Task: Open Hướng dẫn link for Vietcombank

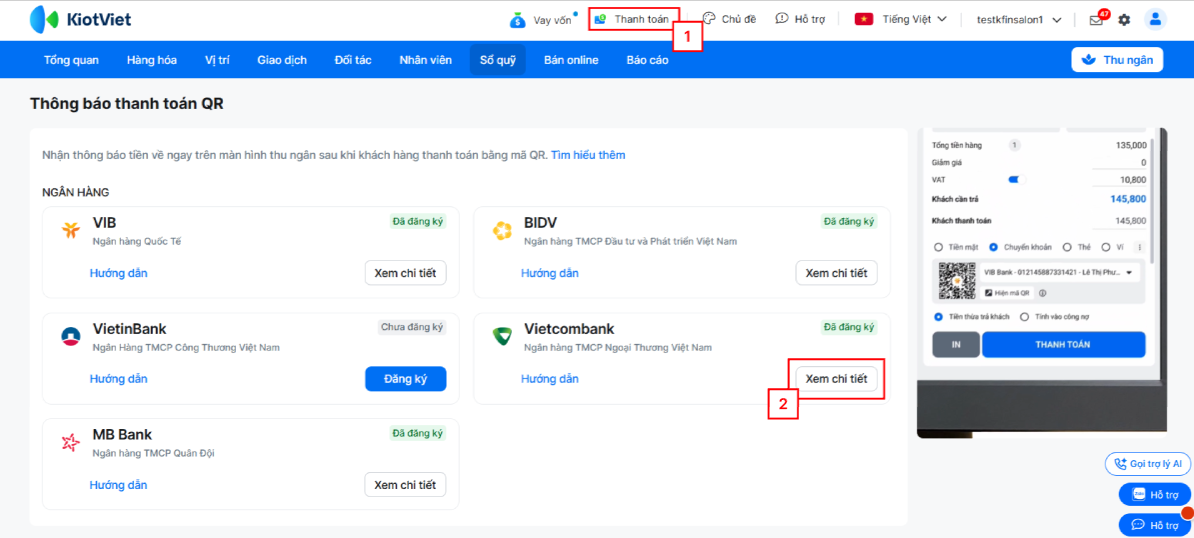Action: 550,379
